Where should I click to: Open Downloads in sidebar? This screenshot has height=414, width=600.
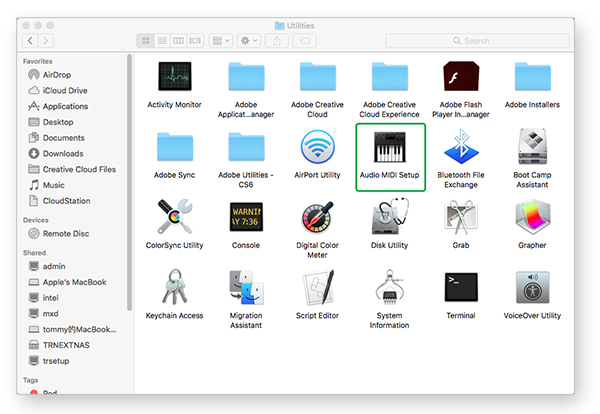pyautogui.click(x=73, y=153)
